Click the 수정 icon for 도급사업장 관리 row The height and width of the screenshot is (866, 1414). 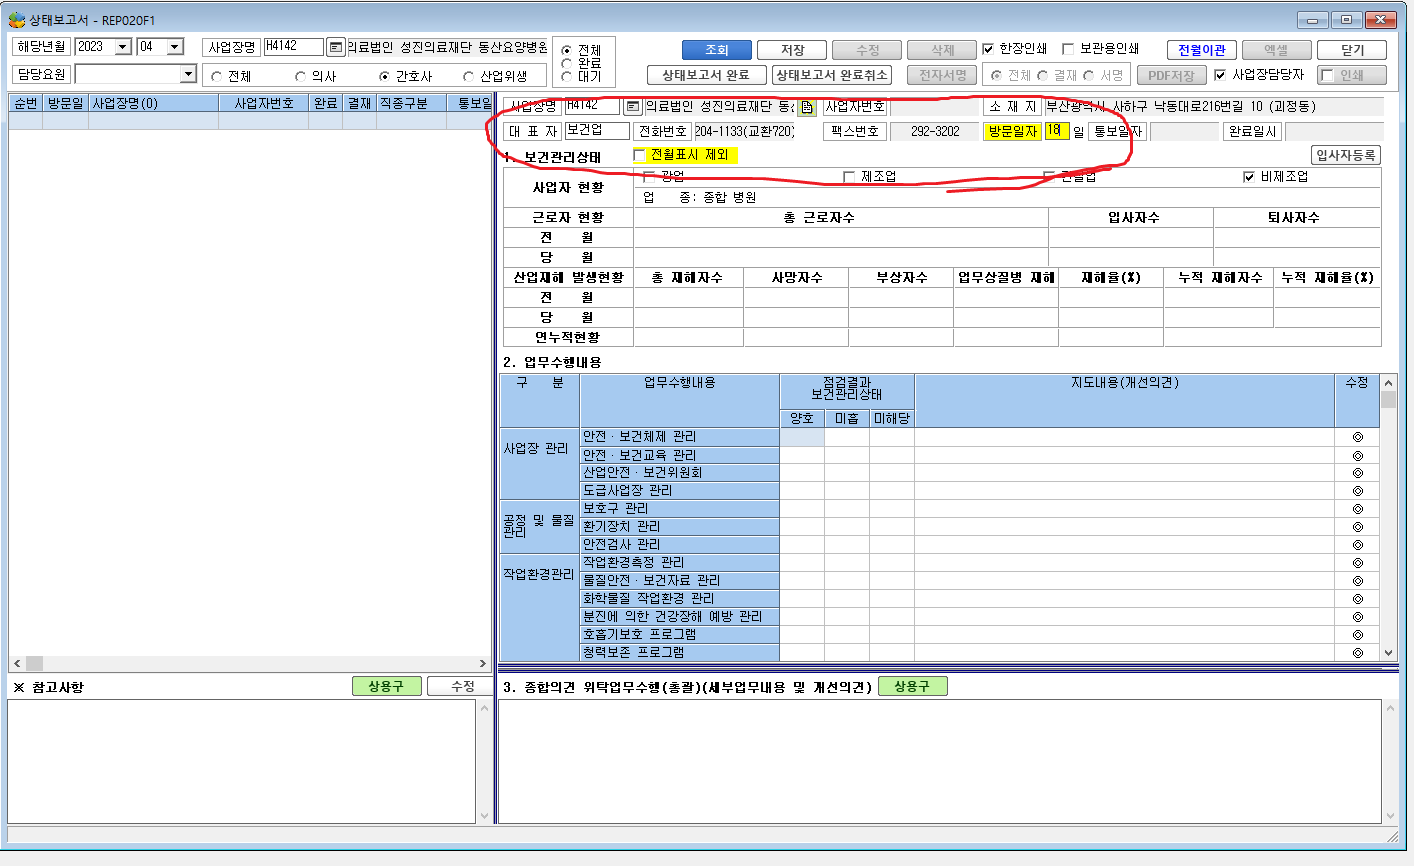[x=1357, y=491]
